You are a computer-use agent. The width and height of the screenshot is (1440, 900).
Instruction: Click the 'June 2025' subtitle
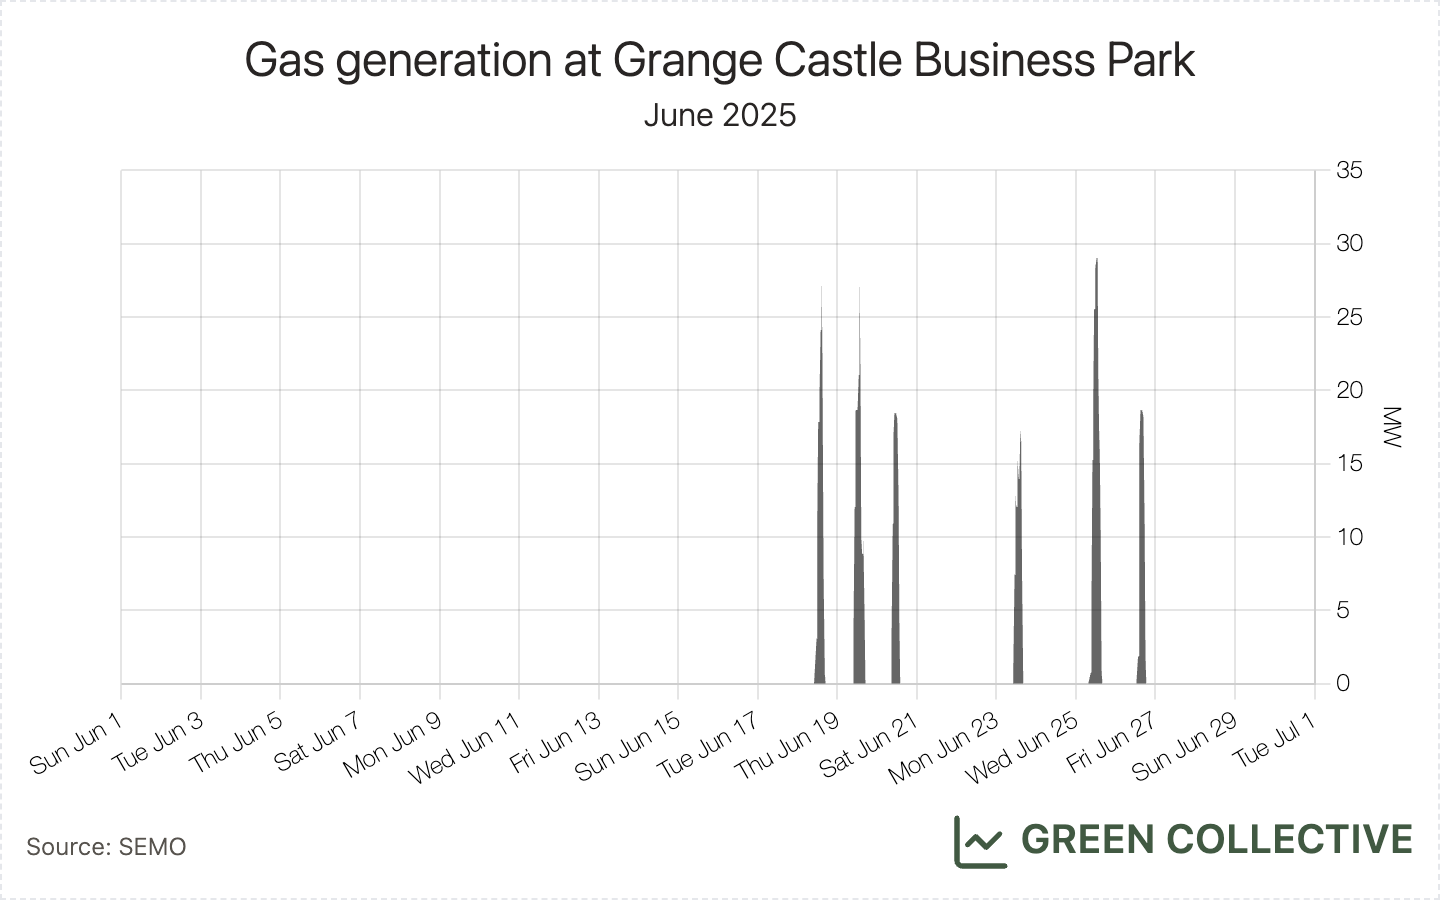coord(720,115)
